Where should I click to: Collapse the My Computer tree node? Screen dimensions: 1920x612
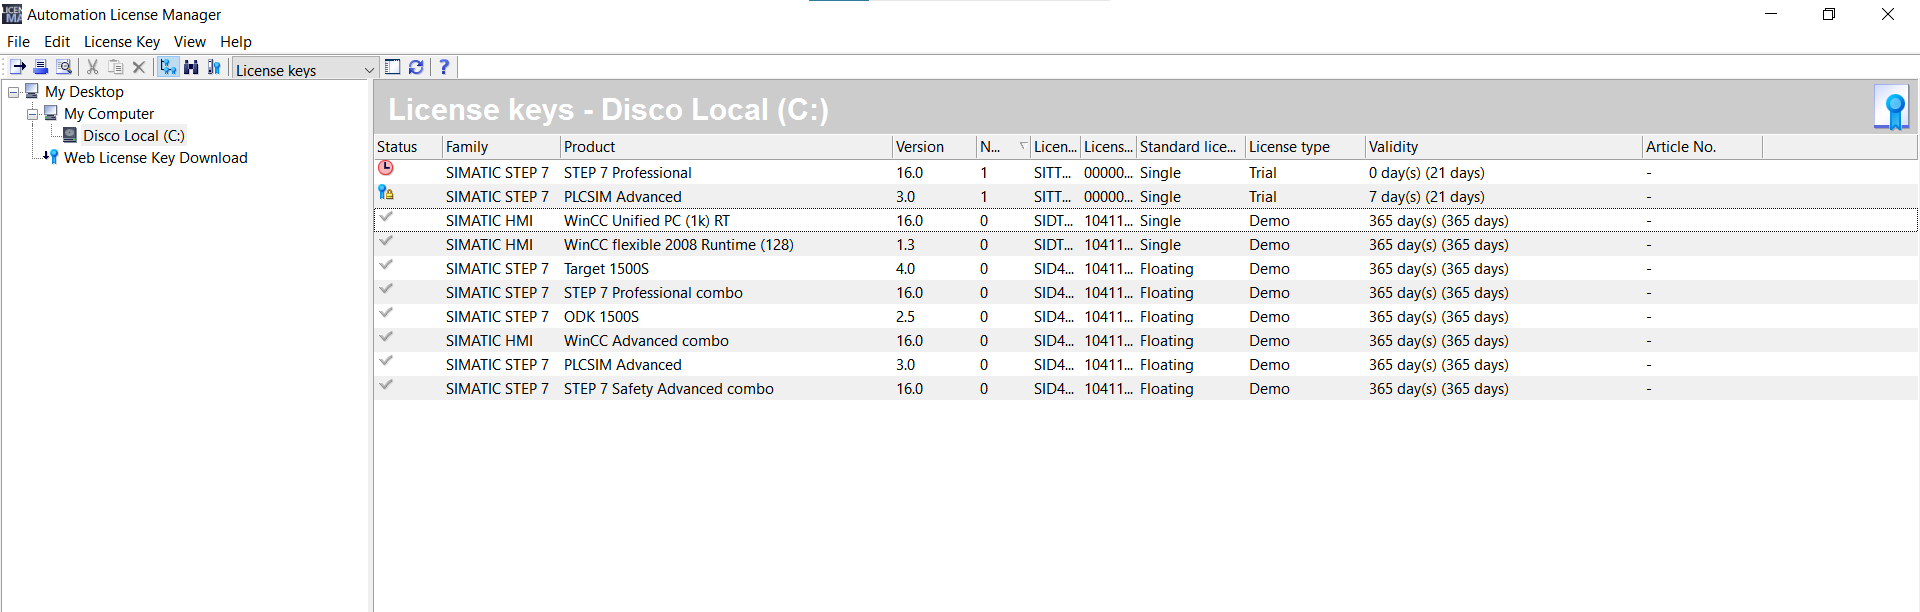click(33, 114)
